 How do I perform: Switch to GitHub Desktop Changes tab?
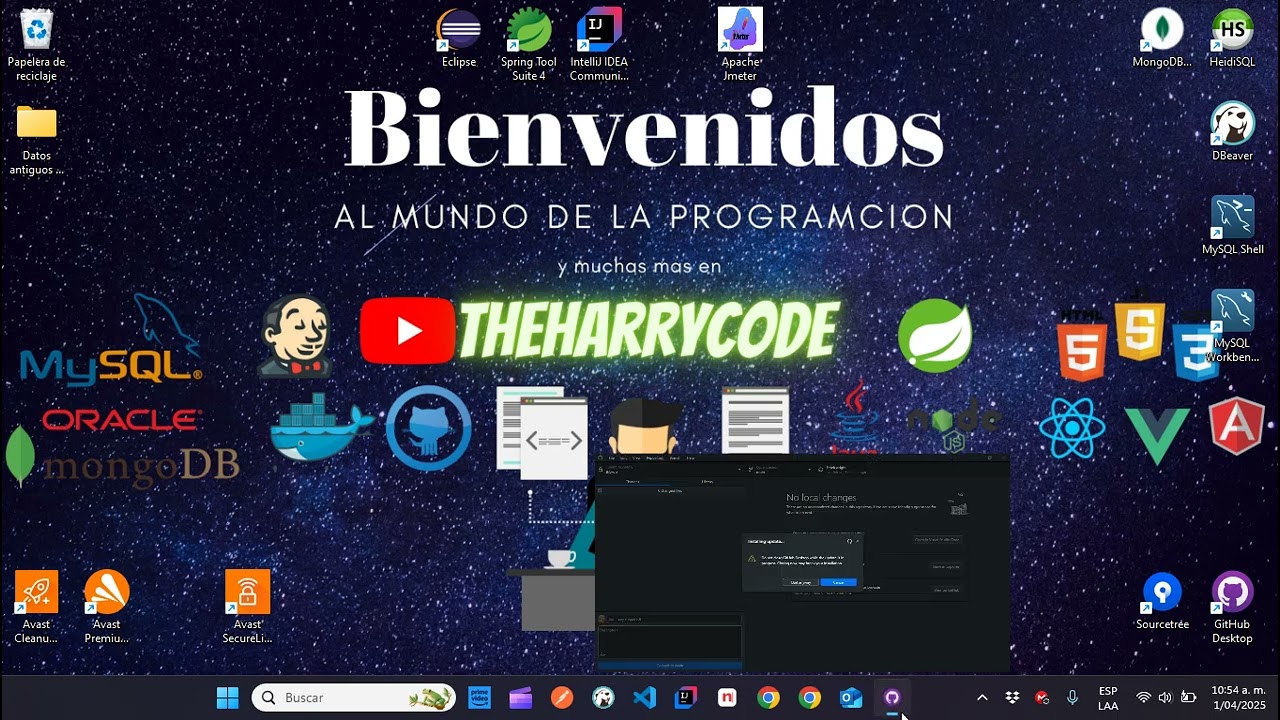(x=633, y=481)
